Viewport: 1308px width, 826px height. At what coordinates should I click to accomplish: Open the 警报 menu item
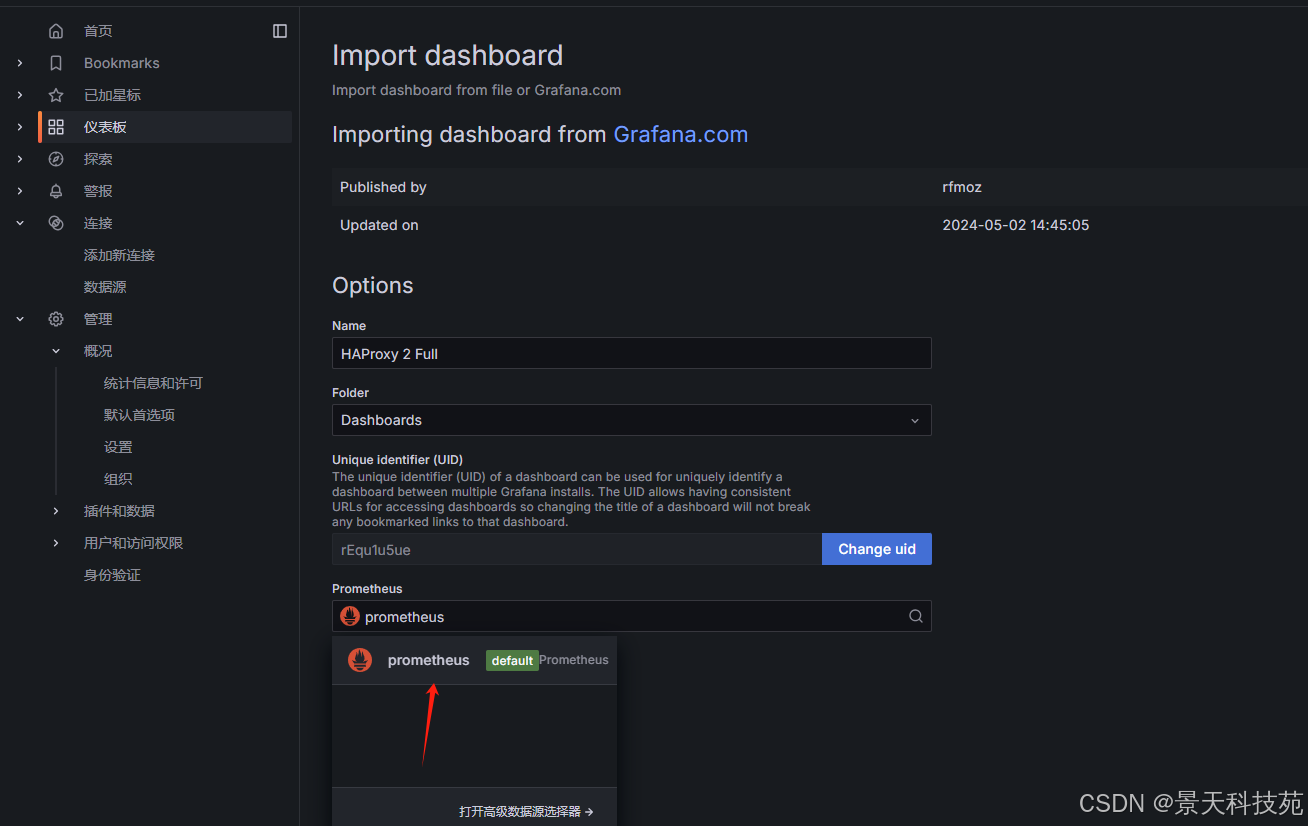click(x=98, y=191)
